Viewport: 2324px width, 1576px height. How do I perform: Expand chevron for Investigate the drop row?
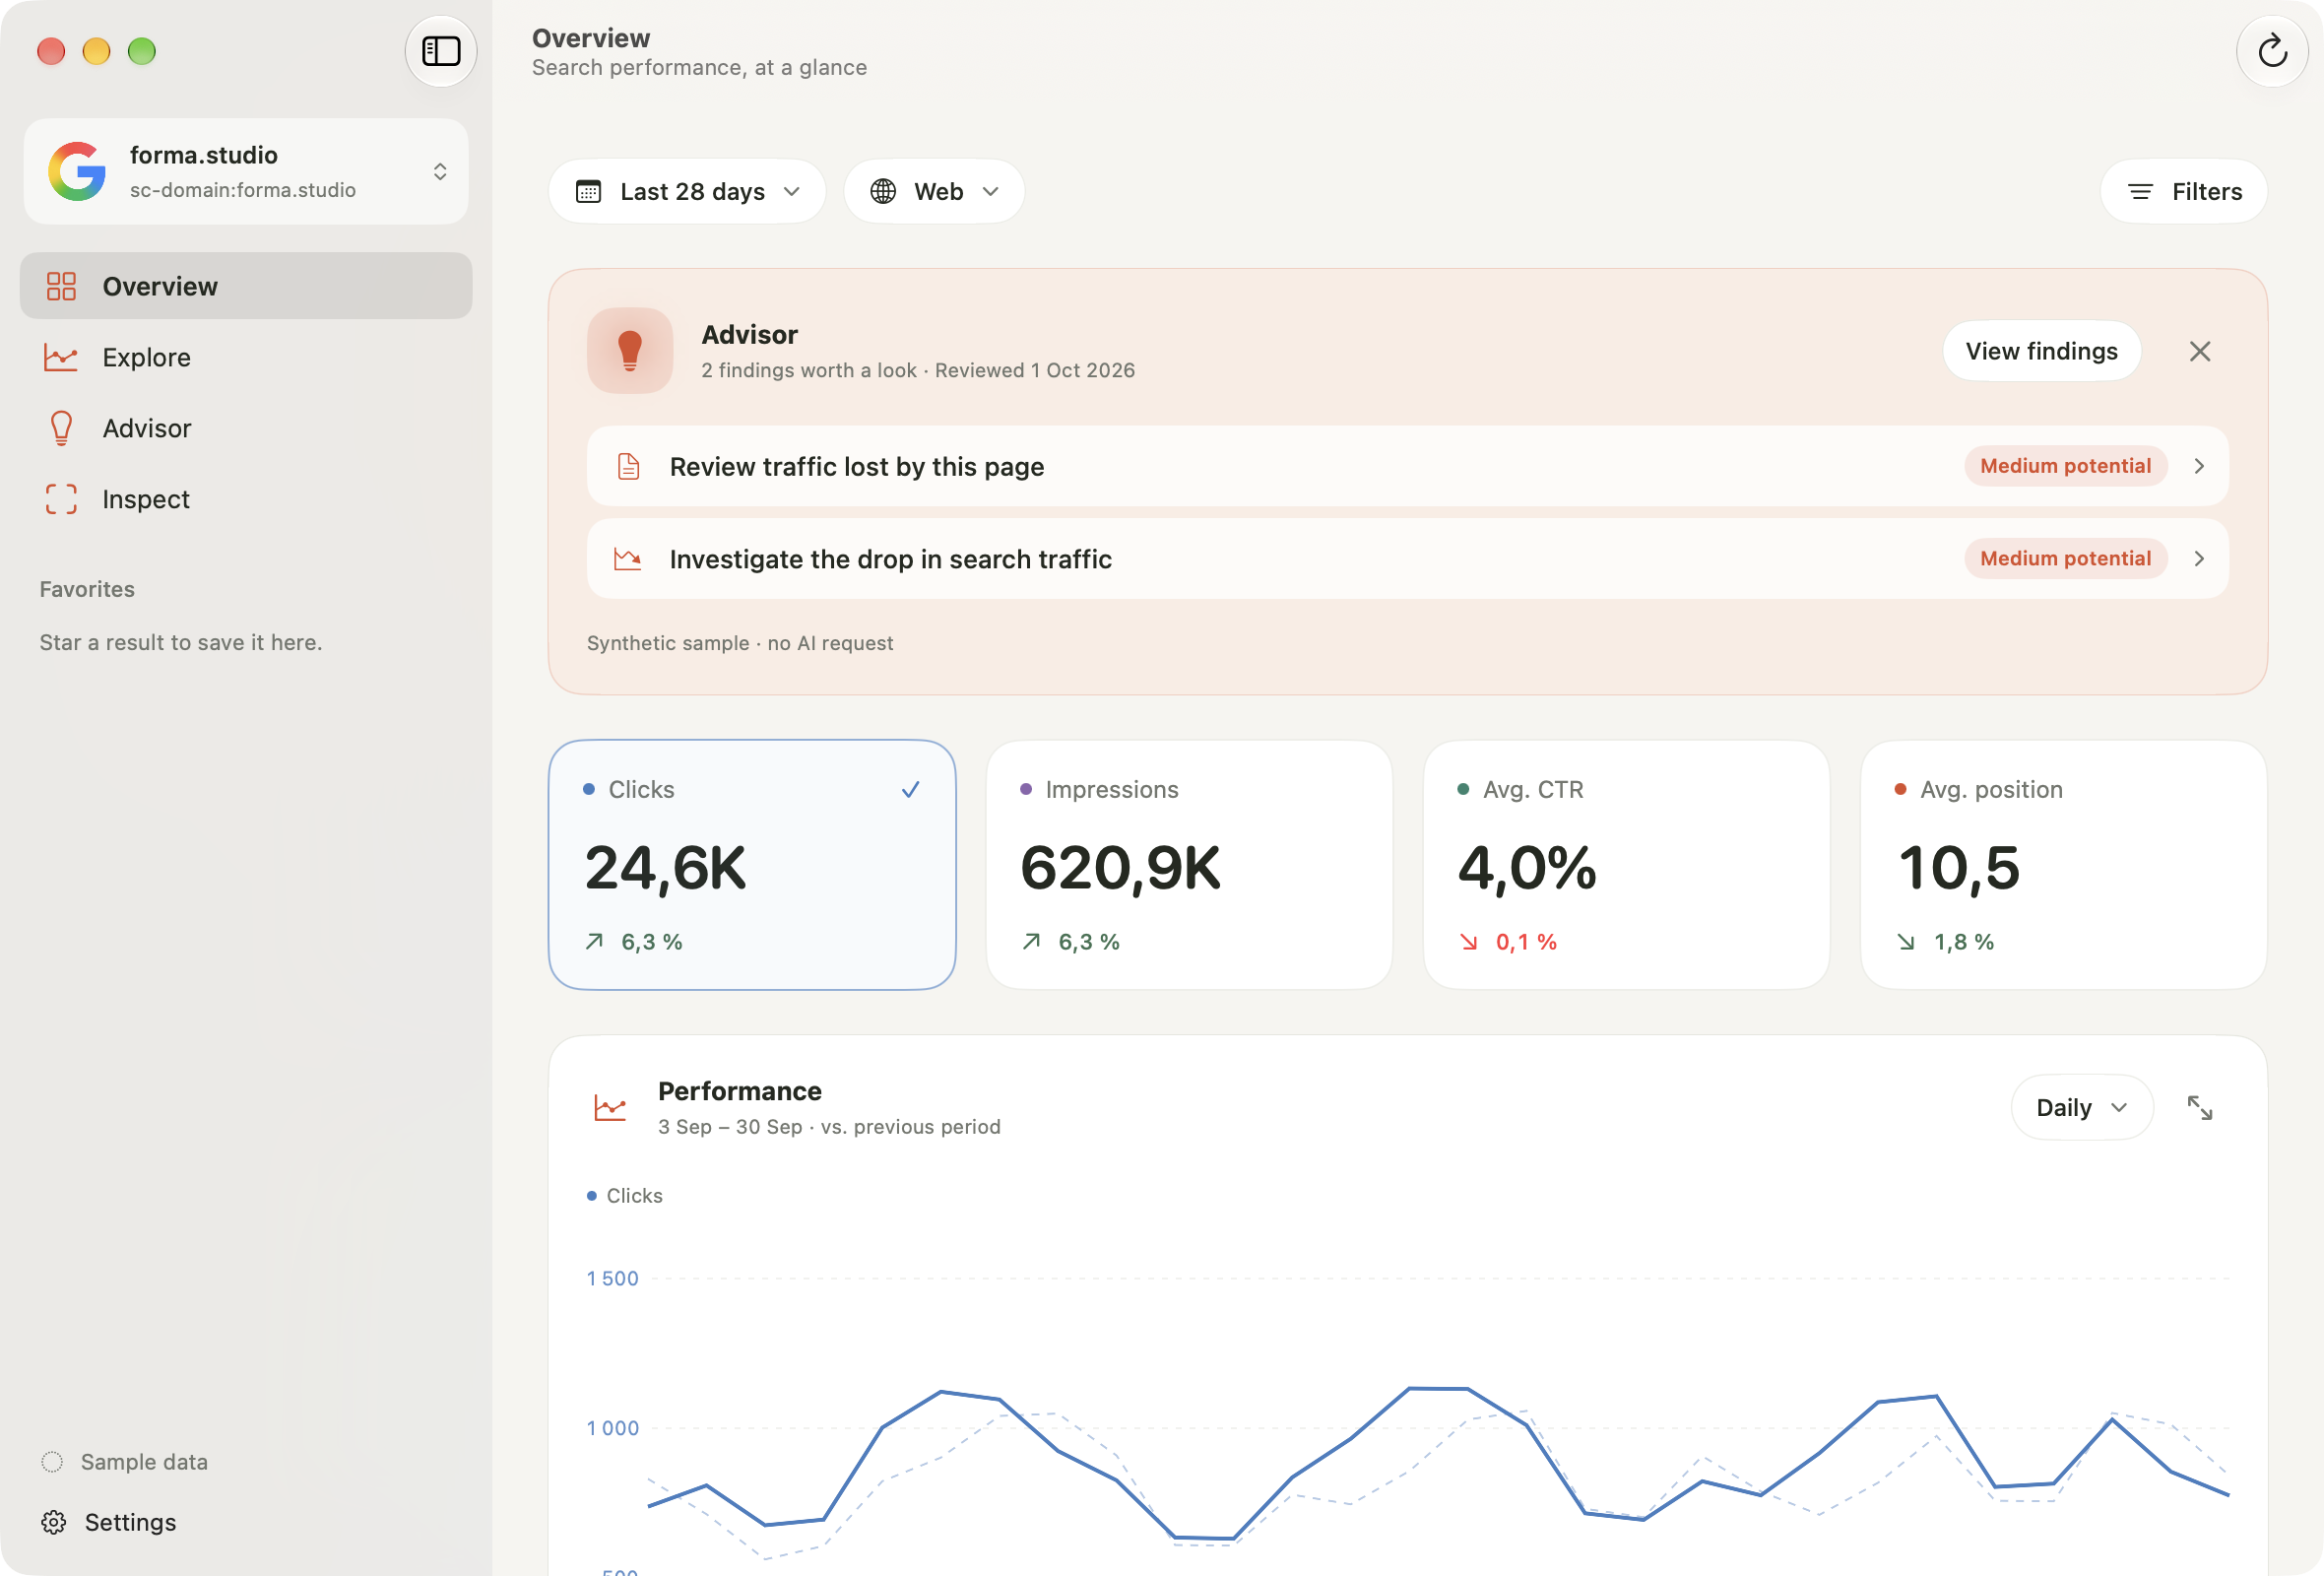(x=2199, y=558)
